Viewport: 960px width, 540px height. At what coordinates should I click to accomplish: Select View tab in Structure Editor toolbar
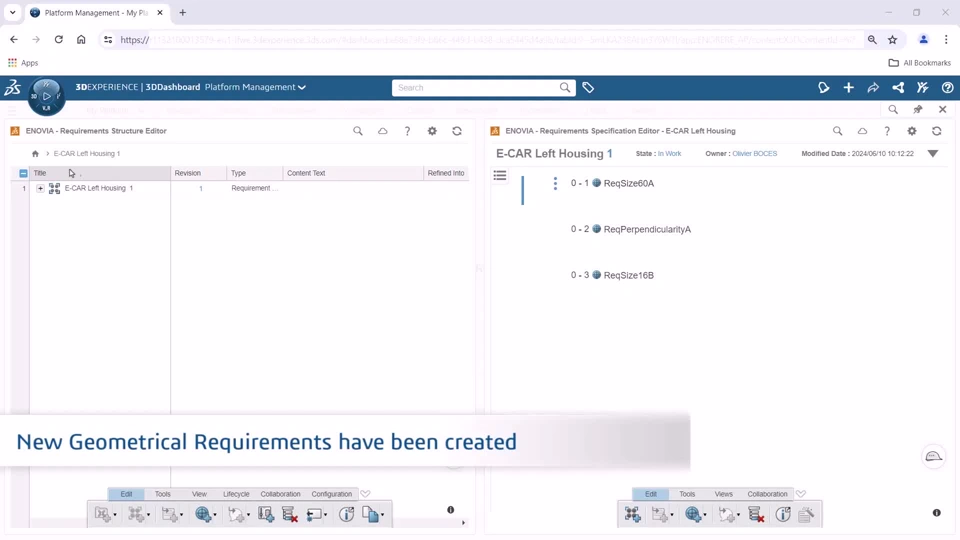point(199,494)
